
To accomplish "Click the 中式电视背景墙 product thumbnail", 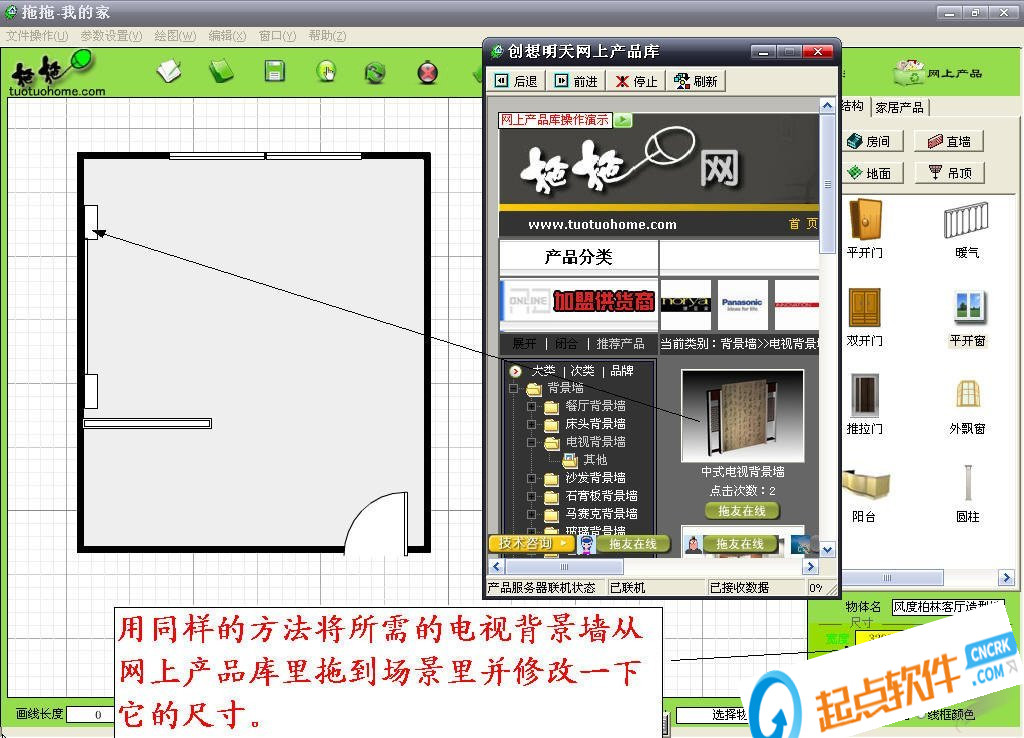I will coord(742,415).
